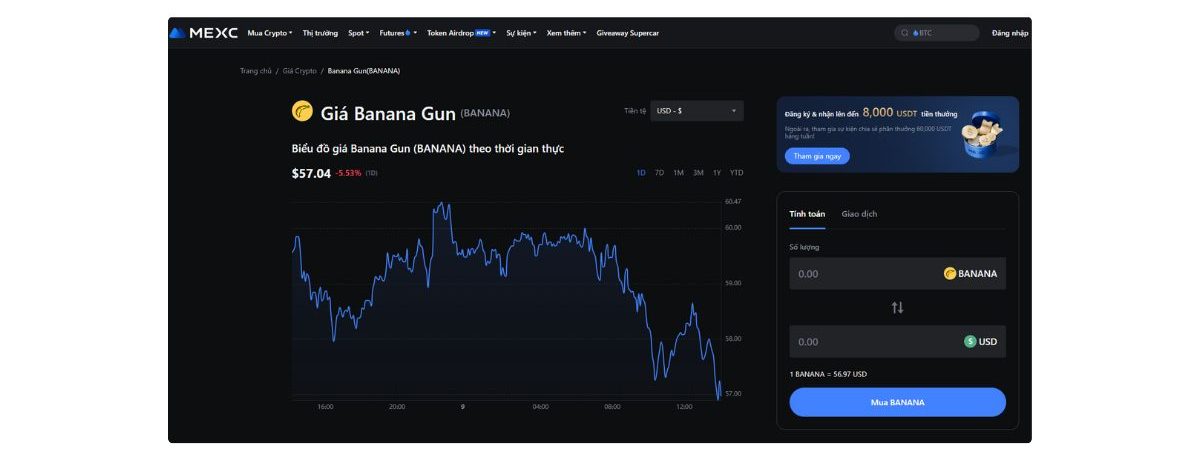Select the 1Y chart range
The width and height of the screenshot is (1200, 458).
[x=717, y=173]
